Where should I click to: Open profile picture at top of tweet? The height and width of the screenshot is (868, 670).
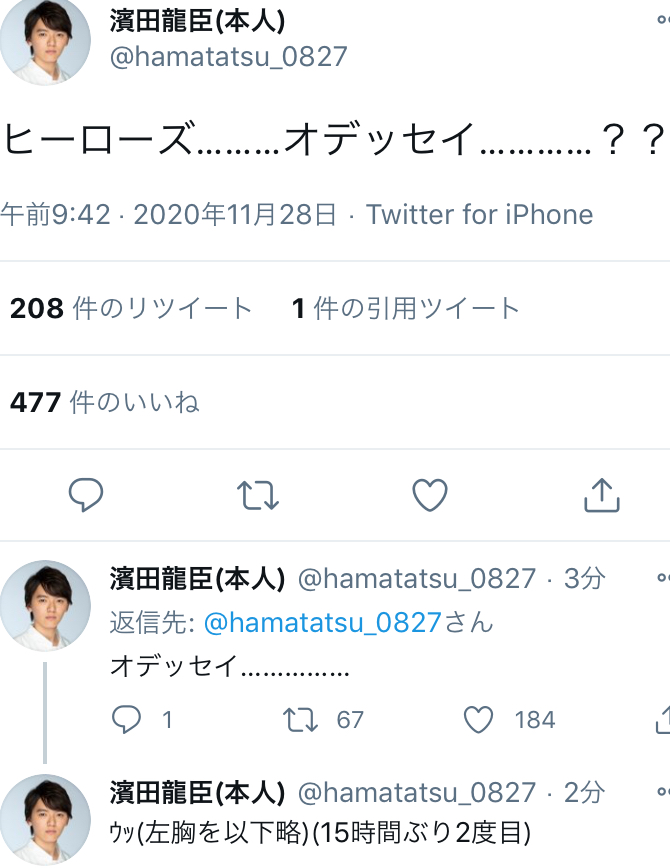(45, 40)
